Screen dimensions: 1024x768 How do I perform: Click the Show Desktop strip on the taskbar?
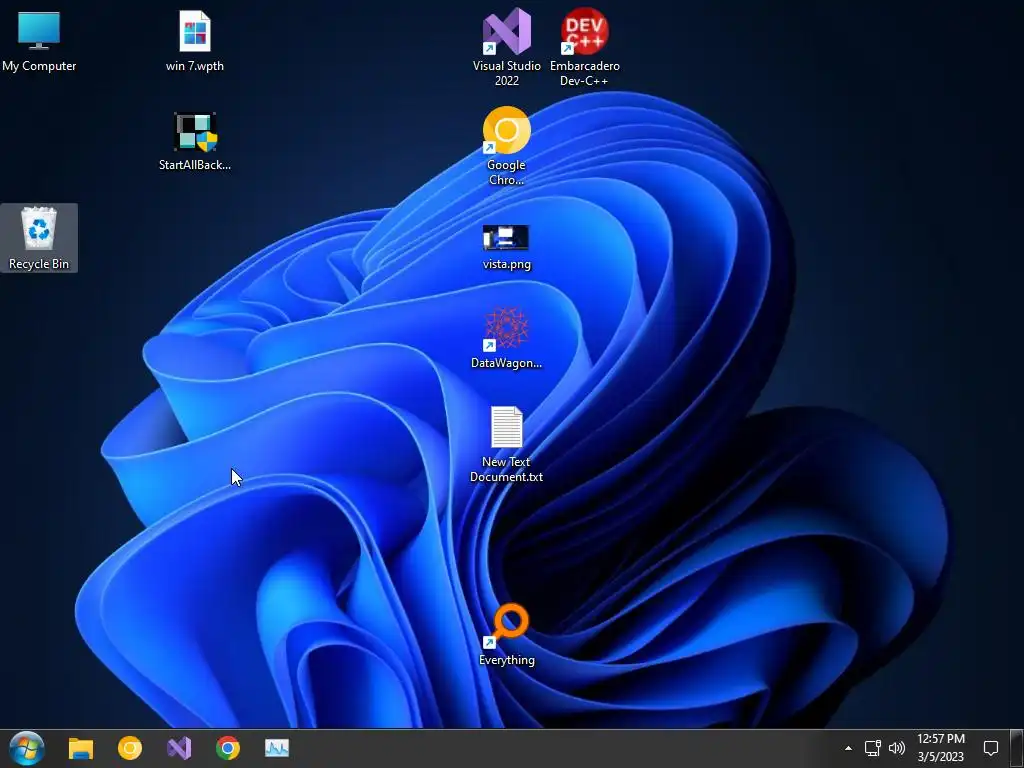(x=1017, y=748)
